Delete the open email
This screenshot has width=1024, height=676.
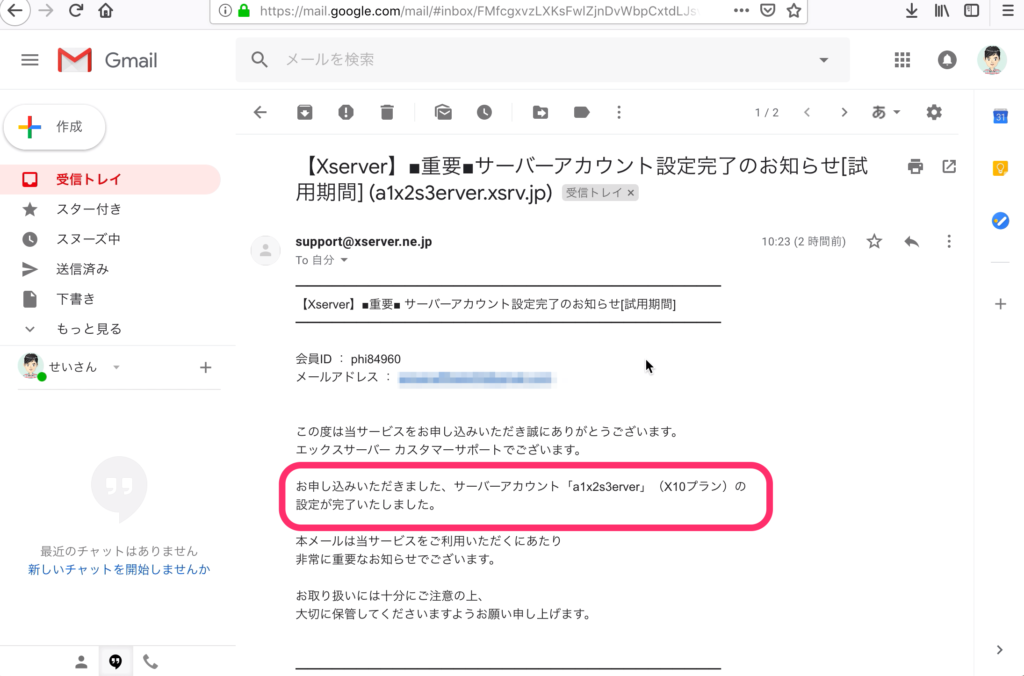tap(387, 112)
